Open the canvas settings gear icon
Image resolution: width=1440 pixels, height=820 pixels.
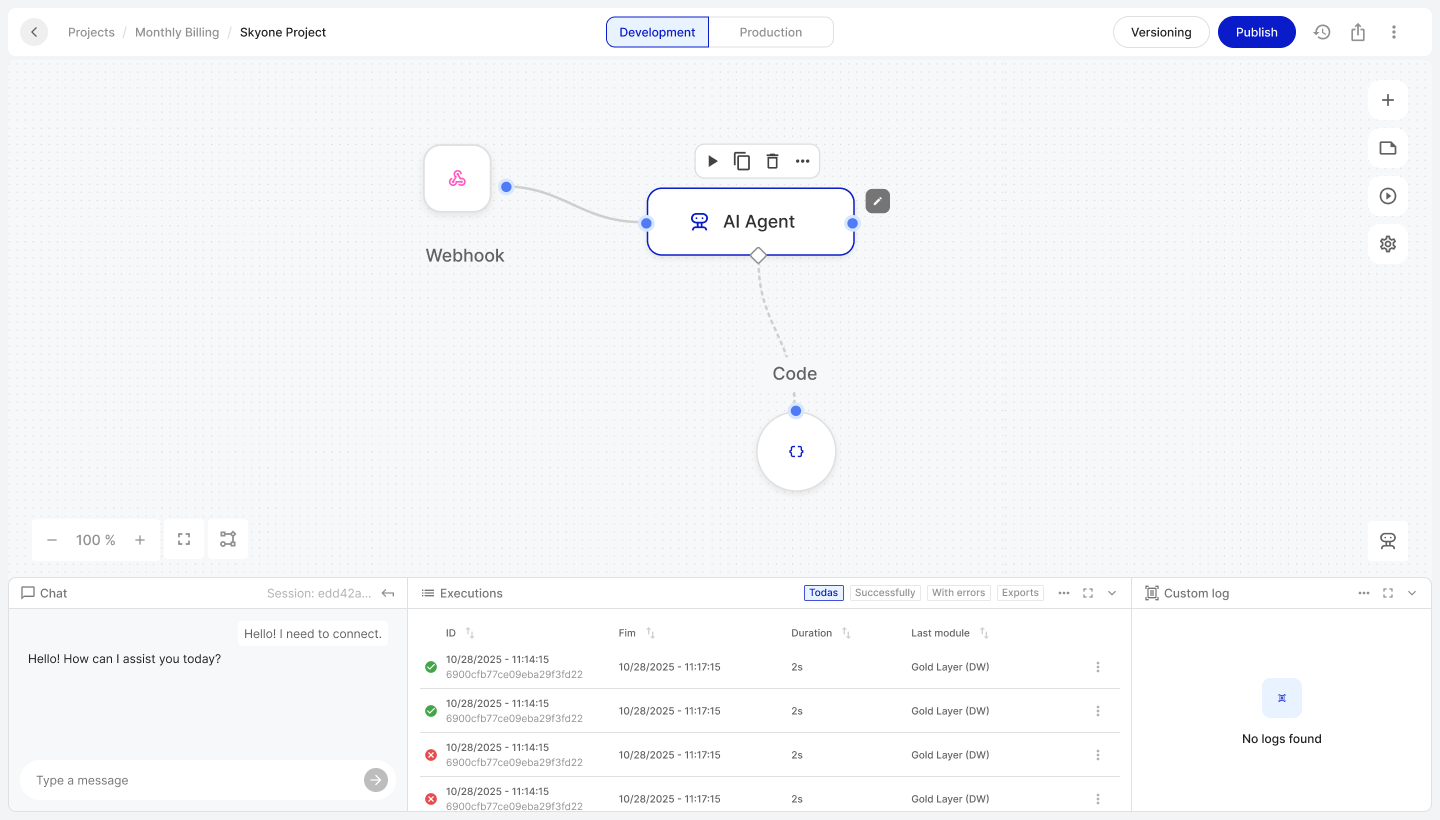coord(1388,244)
